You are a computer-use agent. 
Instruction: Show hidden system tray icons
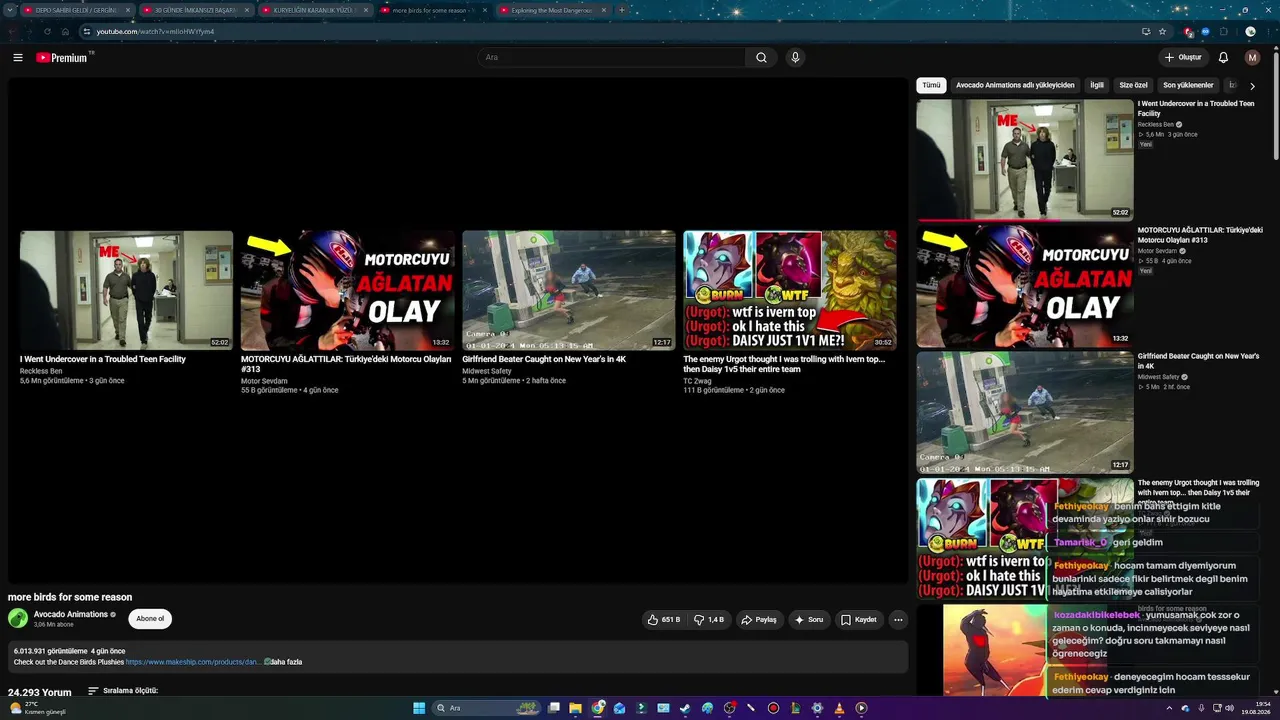point(1169,708)
